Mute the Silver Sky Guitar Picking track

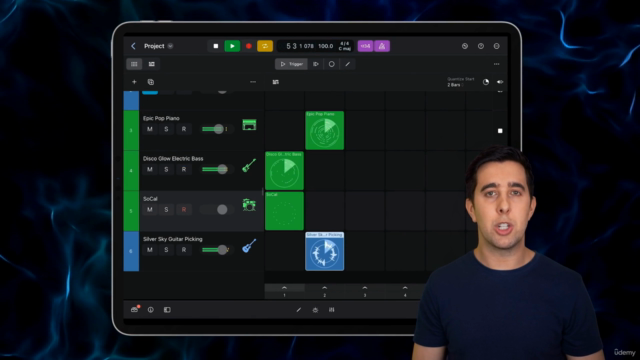(x=150, y=250)
